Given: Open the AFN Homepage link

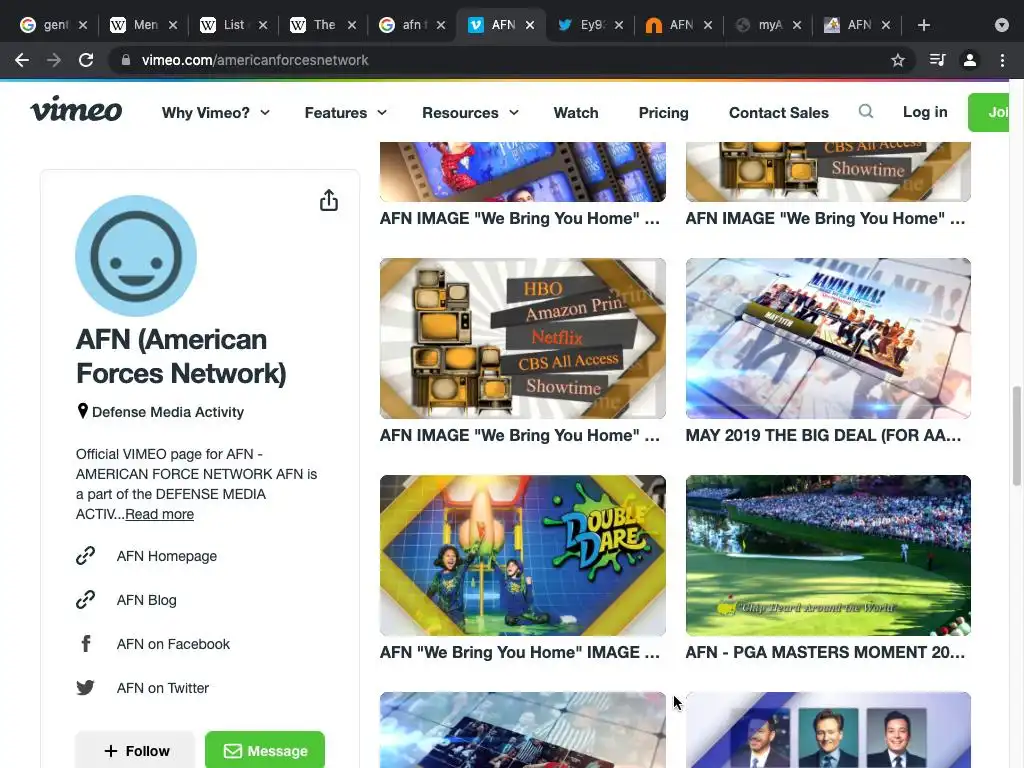Looking at the screenshot, I should 167,556.
